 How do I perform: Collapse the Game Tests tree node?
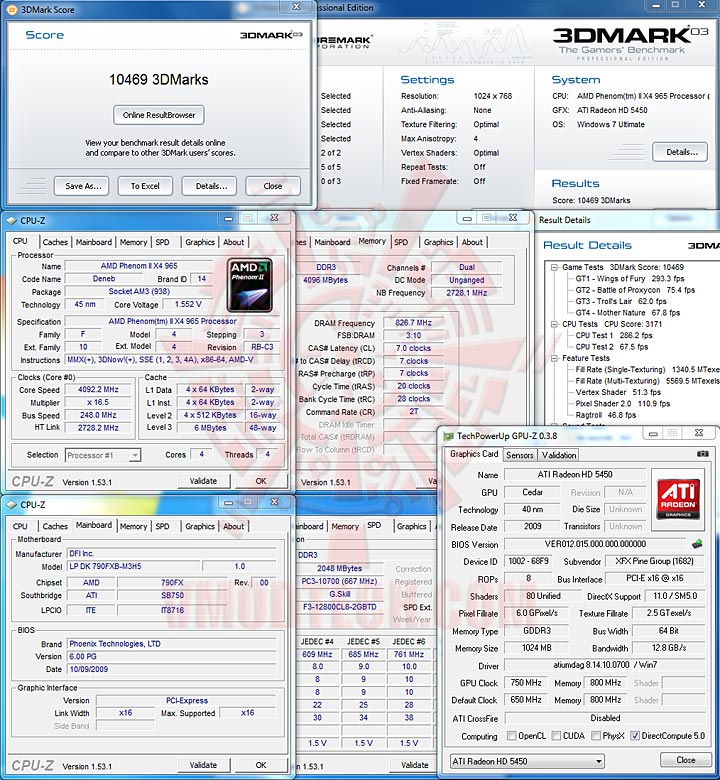554,267
